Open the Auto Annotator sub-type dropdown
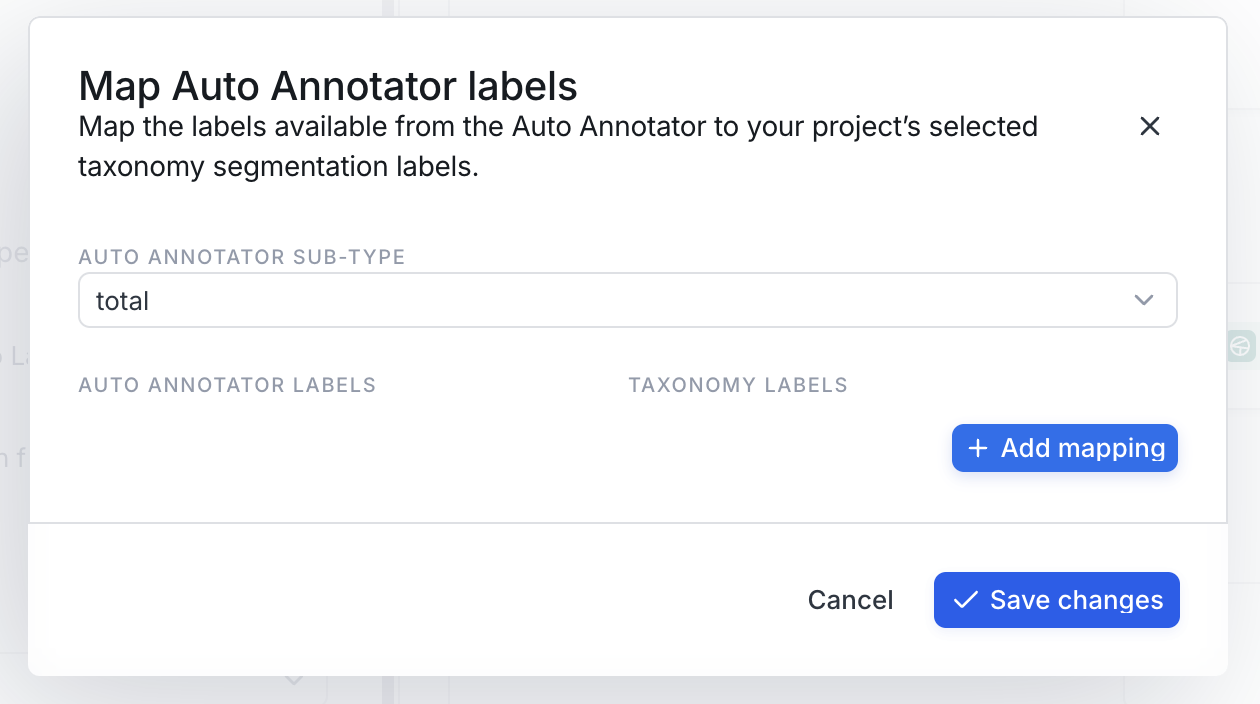This screenshot has width=1260, height=704. coord(628,300)
